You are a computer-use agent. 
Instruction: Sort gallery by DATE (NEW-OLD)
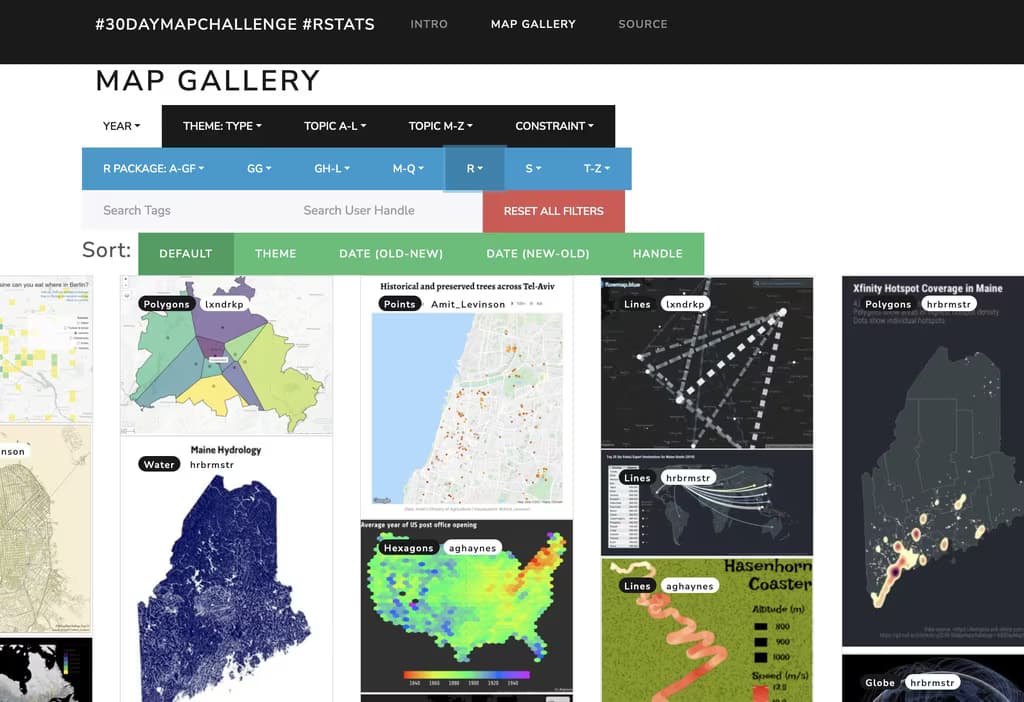(537, 253)
